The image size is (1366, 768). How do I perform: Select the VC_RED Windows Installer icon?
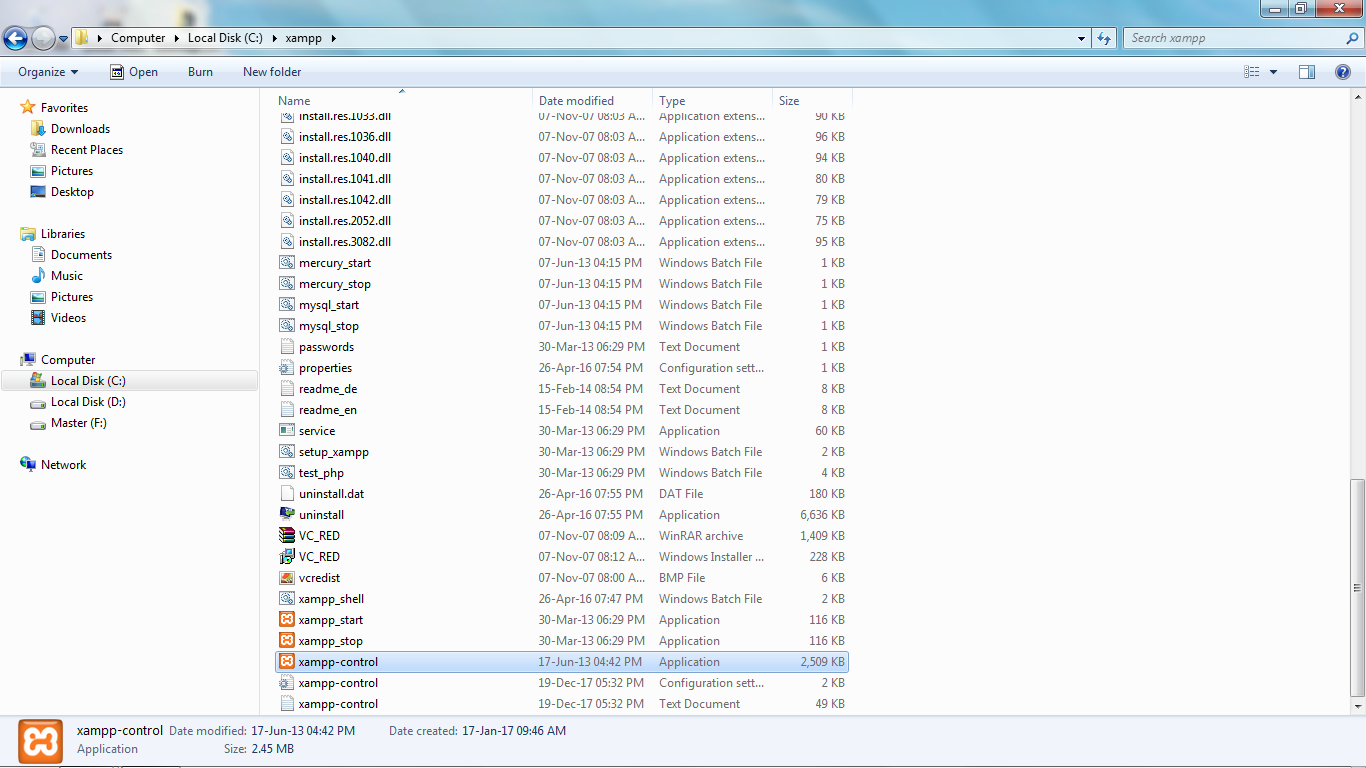[x=287, y=557]
